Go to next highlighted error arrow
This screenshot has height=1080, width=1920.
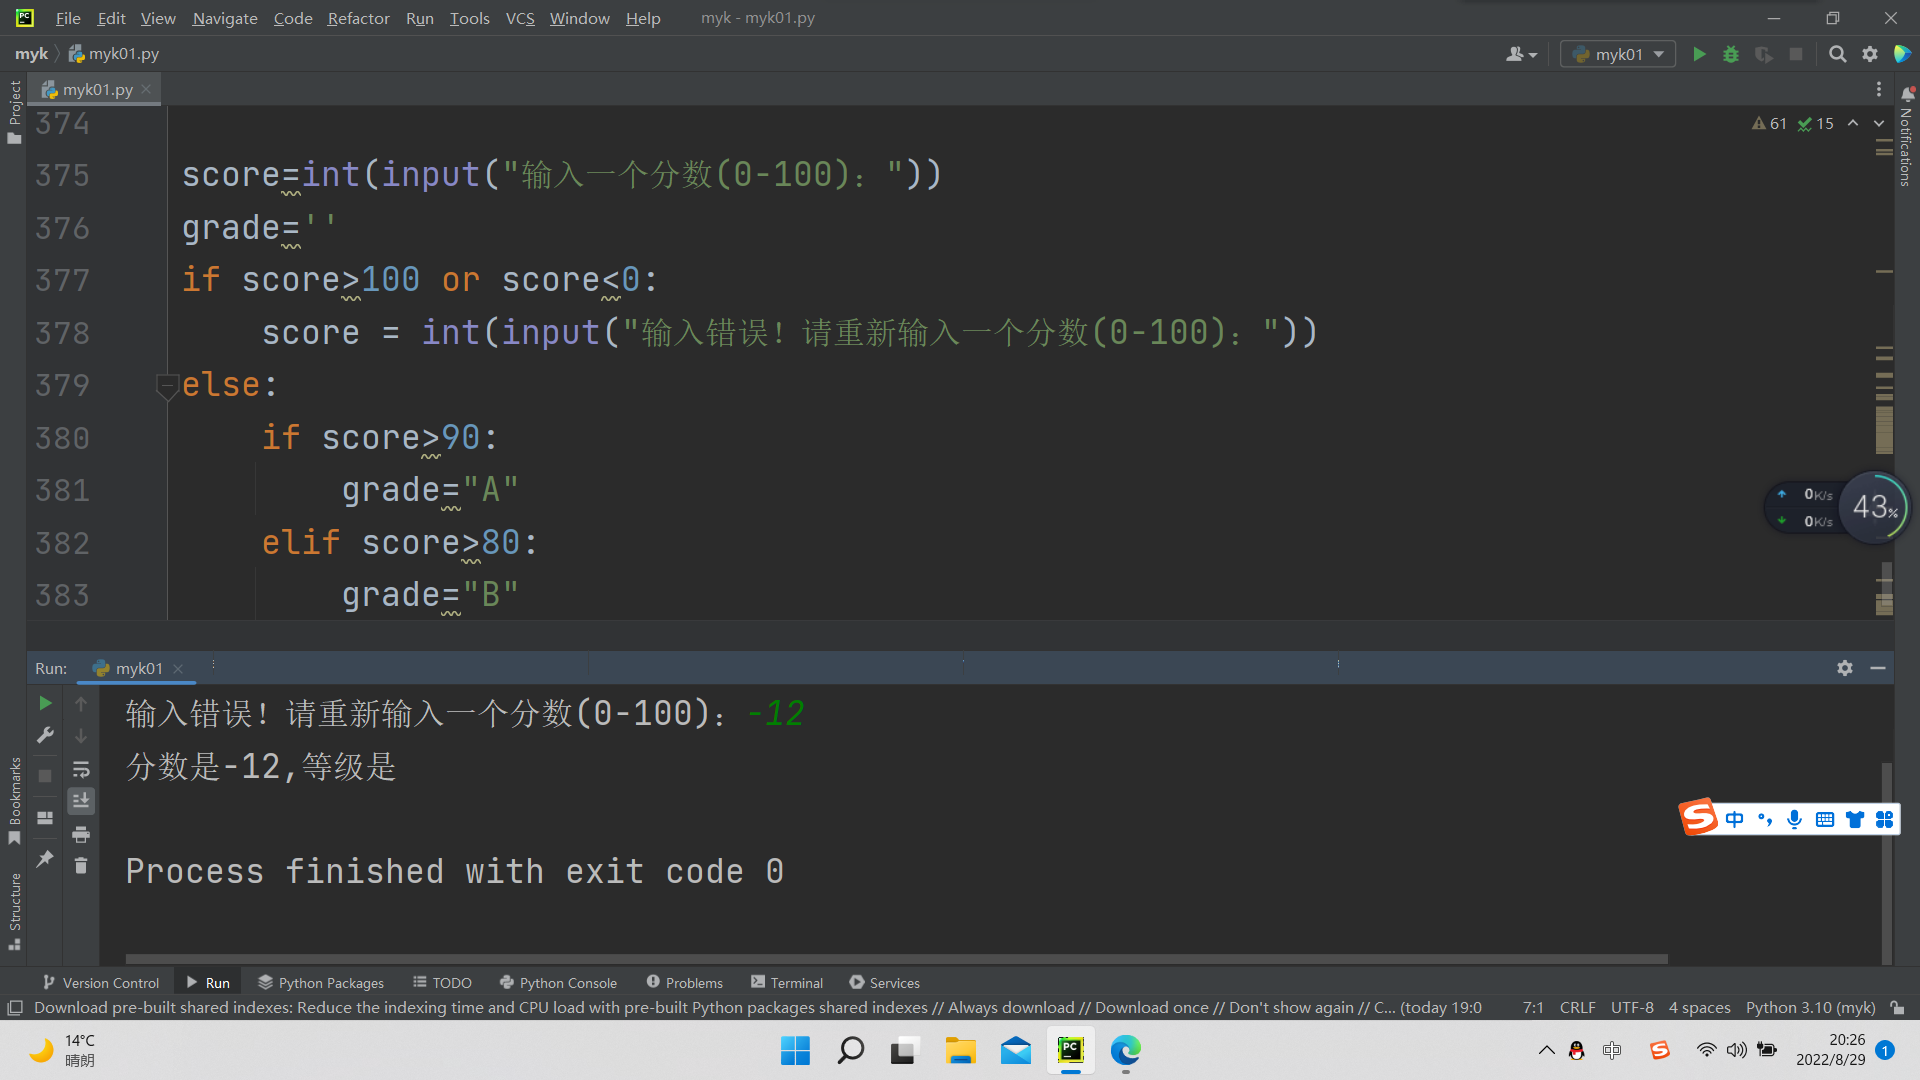[1879, 123]
